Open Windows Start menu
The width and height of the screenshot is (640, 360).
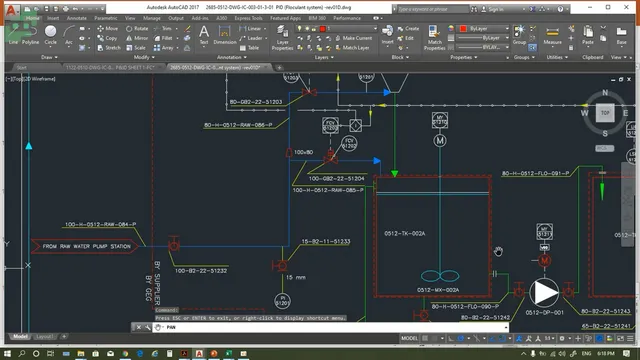7,353
